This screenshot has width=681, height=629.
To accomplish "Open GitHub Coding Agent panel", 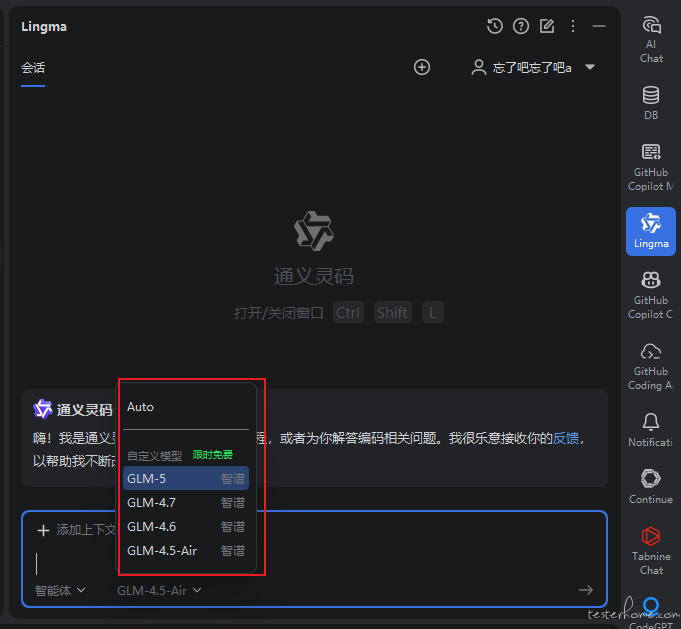I will tap(651, 365).
